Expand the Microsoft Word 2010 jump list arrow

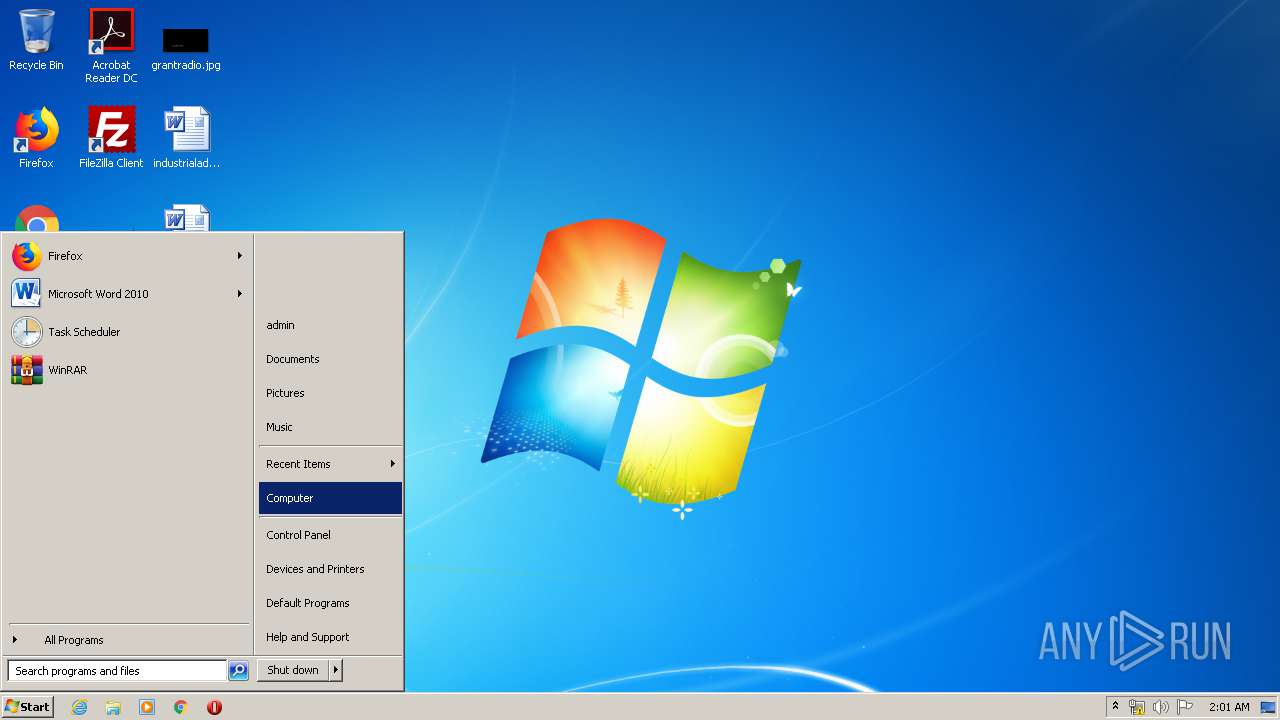[x=240, y=294]
